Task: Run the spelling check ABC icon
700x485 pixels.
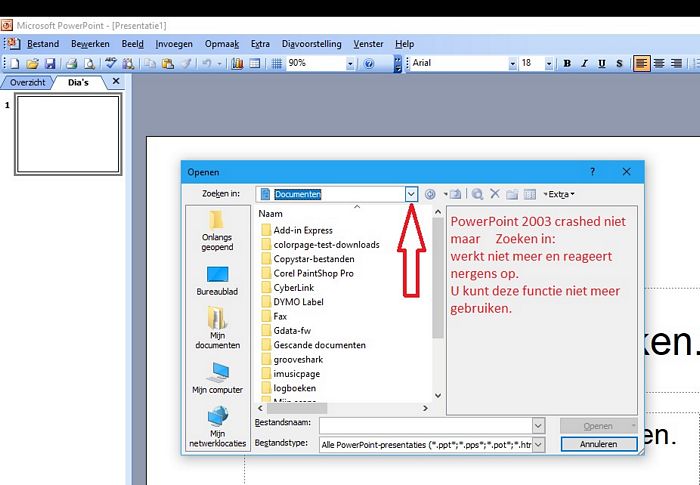Action: [111, 63]
